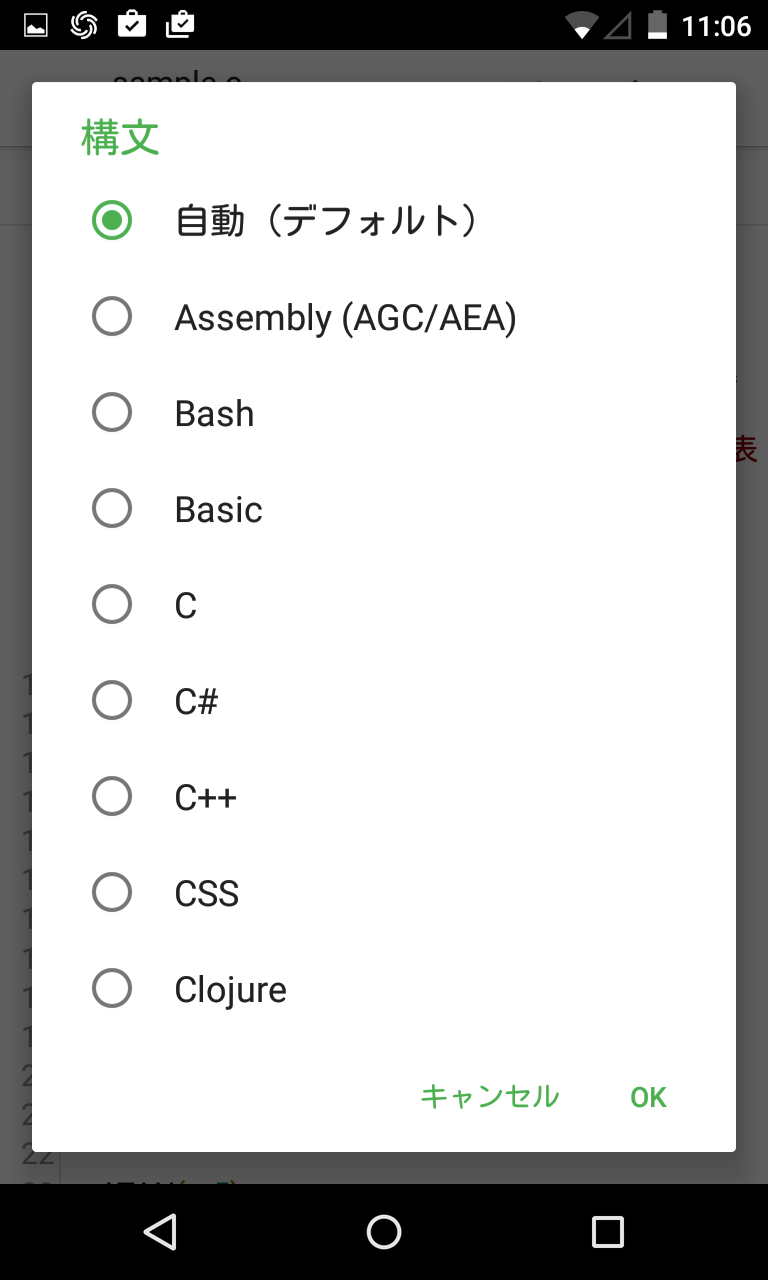Select the Bash syntax radio button

click(112, 413)
